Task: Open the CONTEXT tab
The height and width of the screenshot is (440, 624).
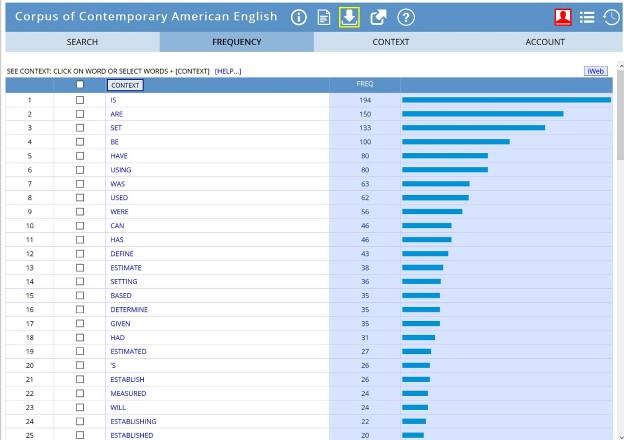Action: (391, 42)
